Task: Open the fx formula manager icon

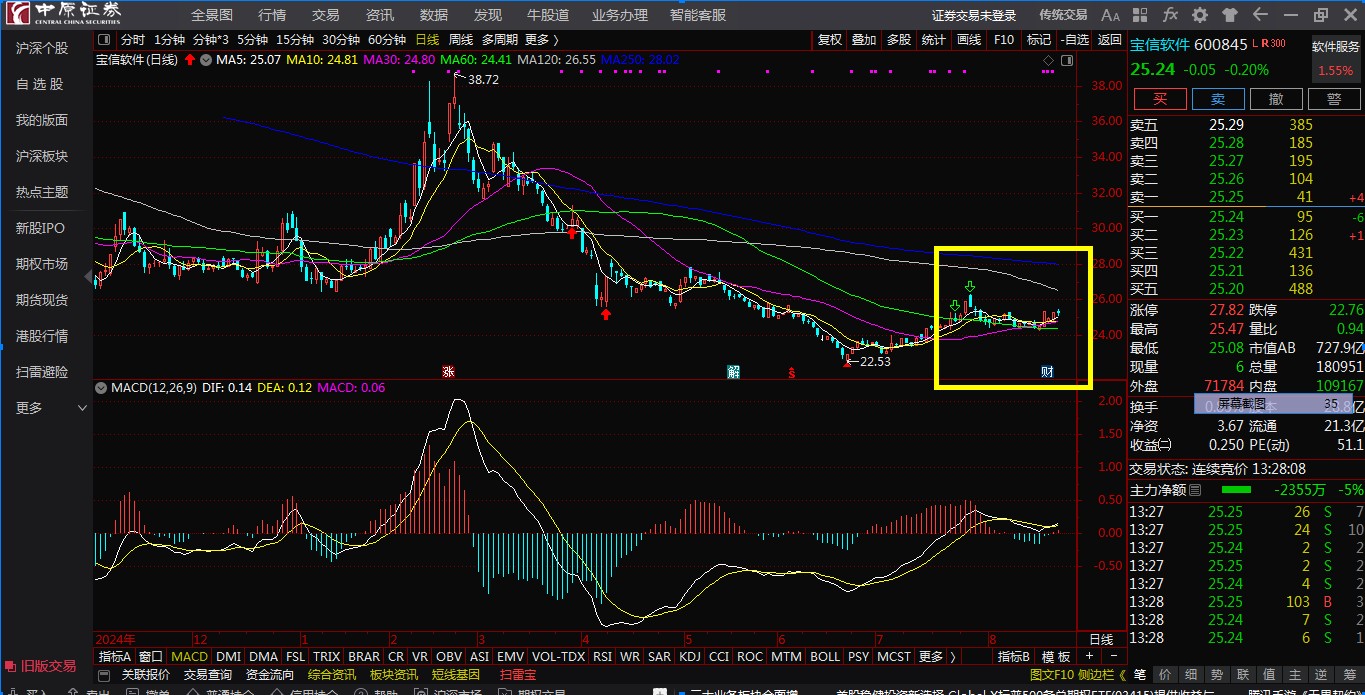Action: click(x=1170, y=15)
